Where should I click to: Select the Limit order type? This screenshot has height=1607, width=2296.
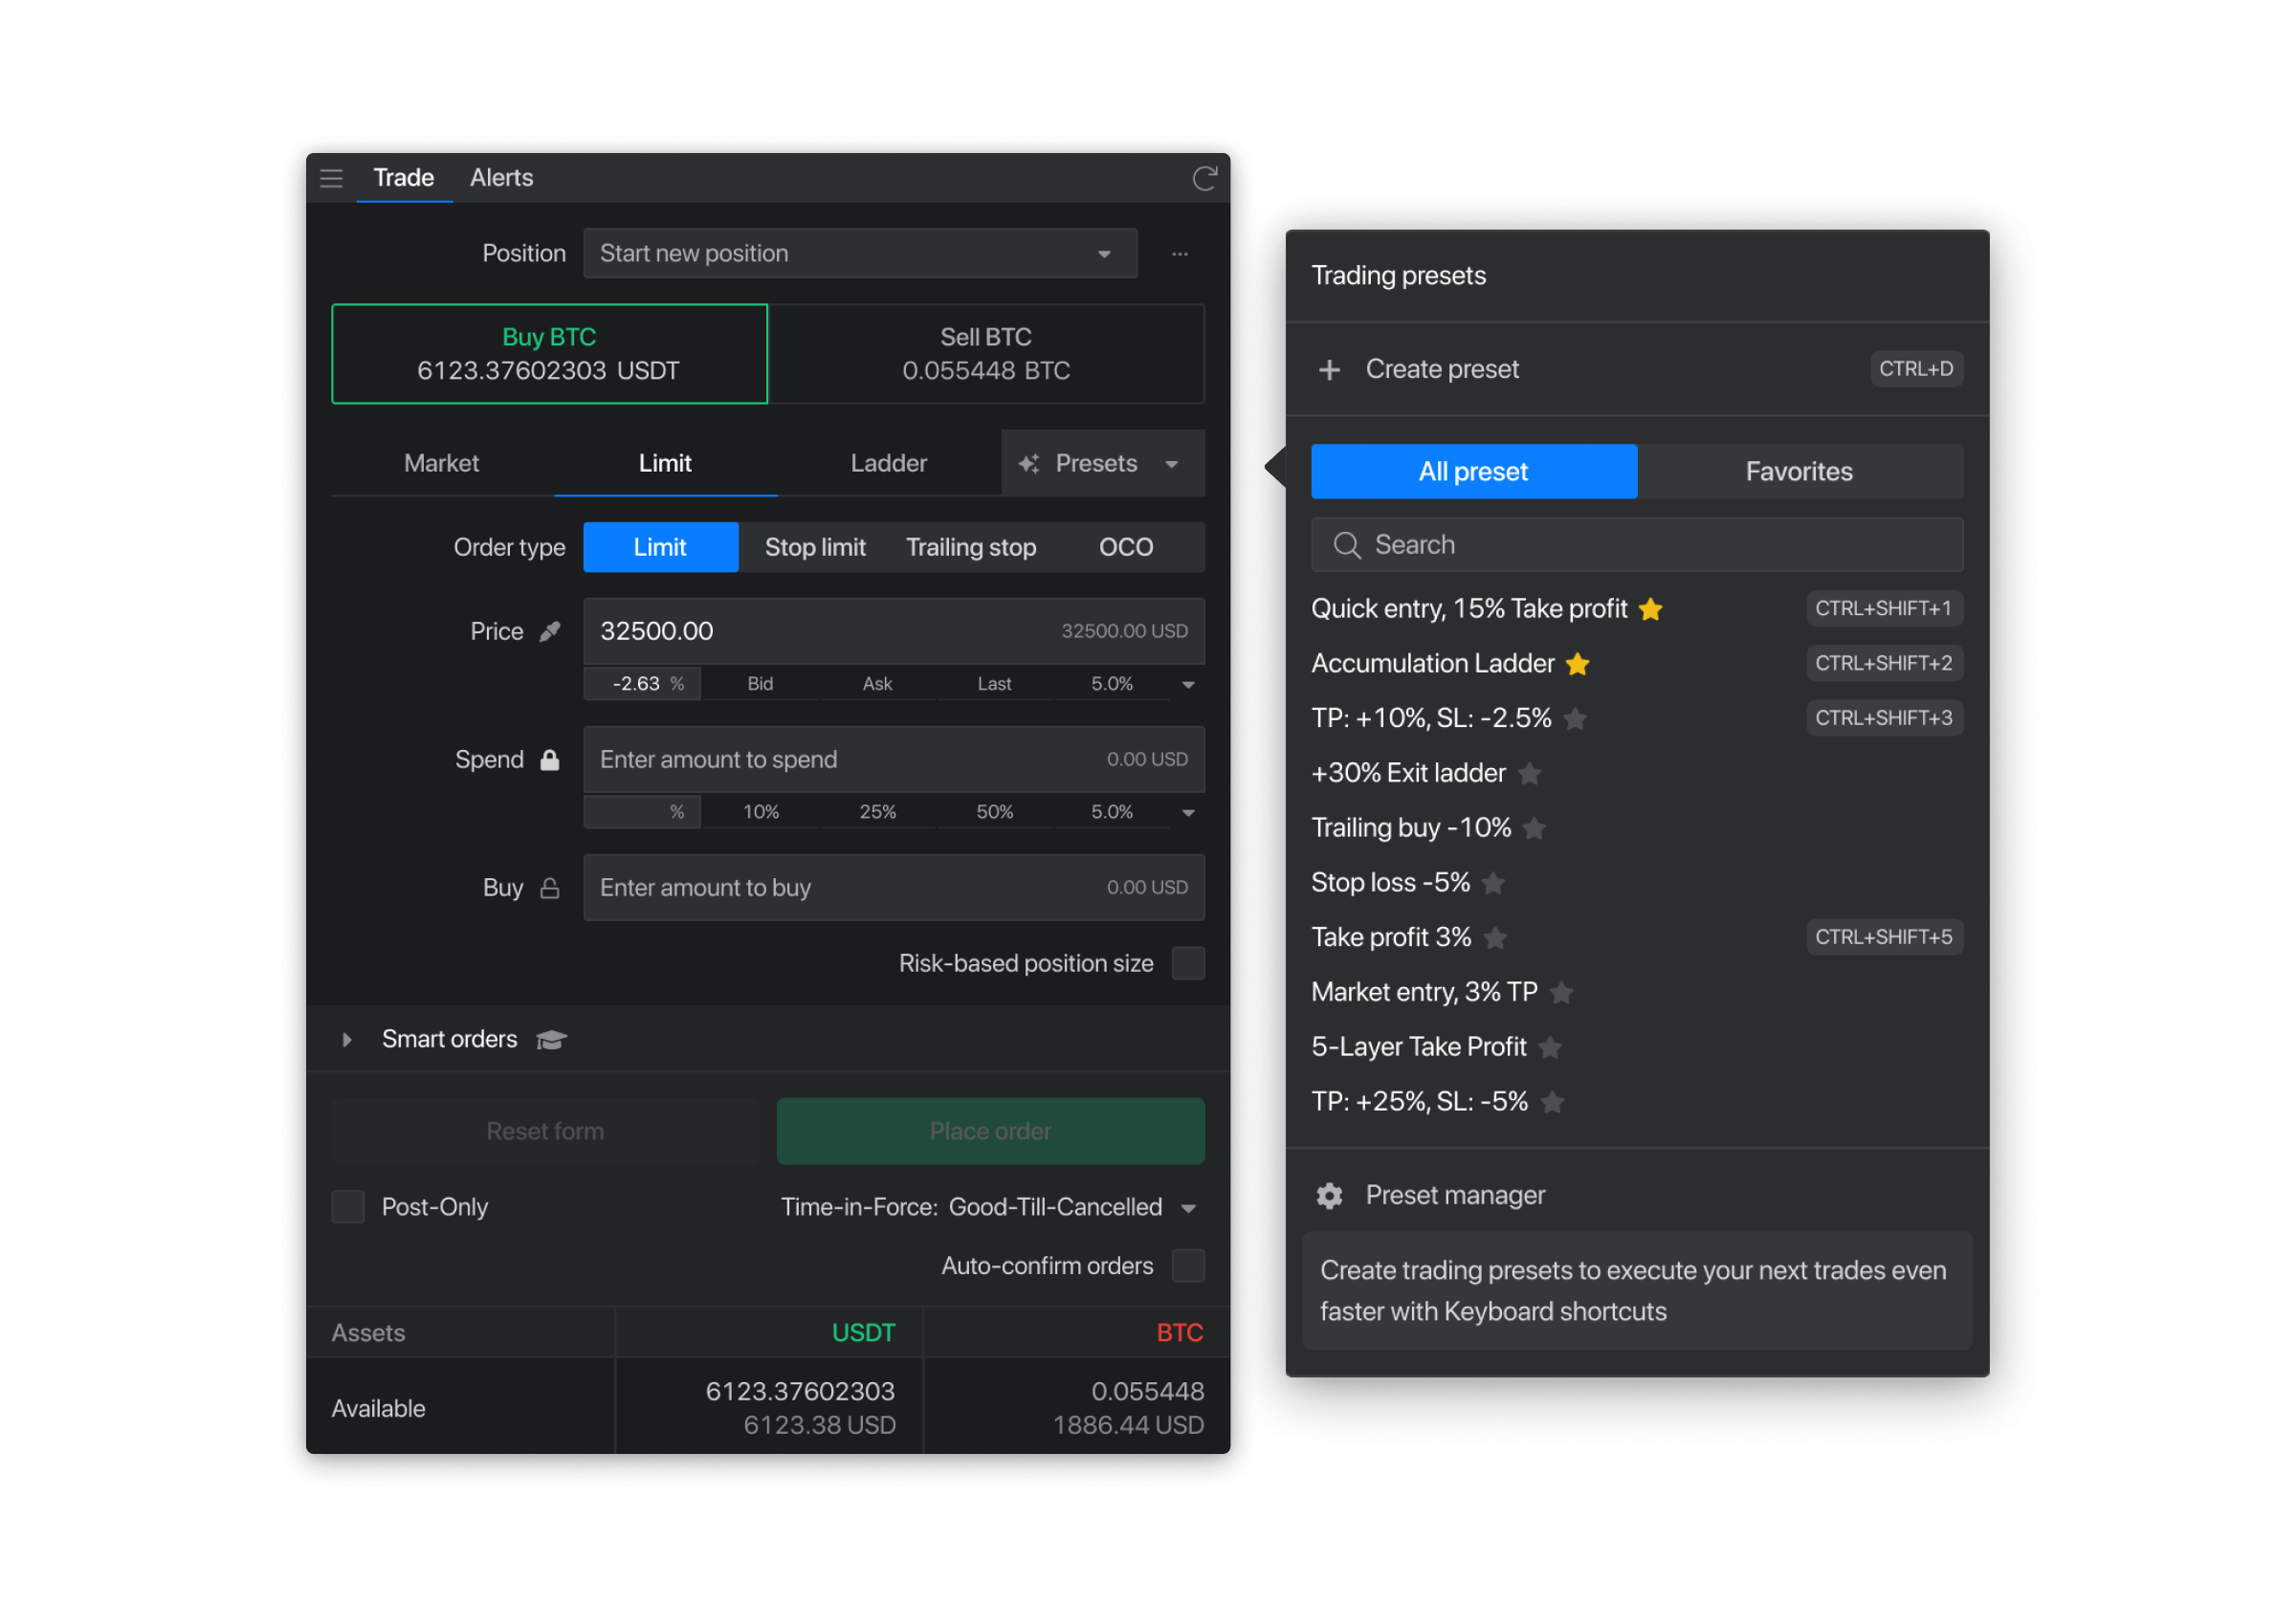coord(660,547)
